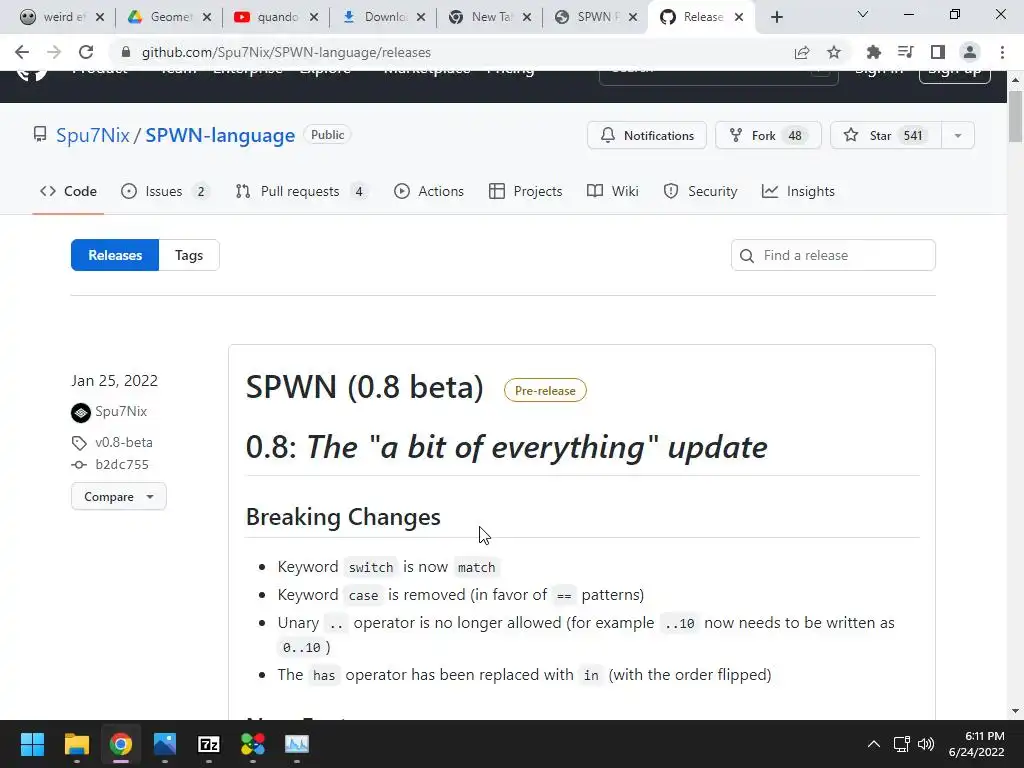The width and height of the screenshot is (1024, 768).
Task: Reload the page with the refresh icon
Action: click(x=86, y=52)
